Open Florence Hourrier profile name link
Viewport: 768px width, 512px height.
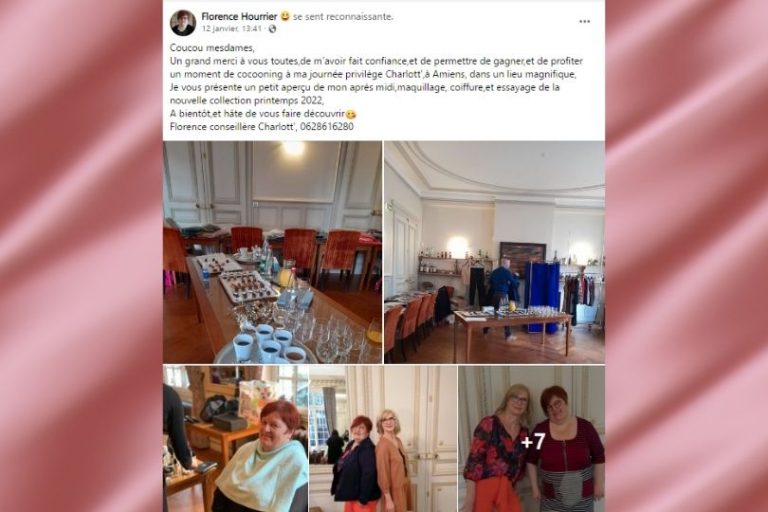(239, 16)
